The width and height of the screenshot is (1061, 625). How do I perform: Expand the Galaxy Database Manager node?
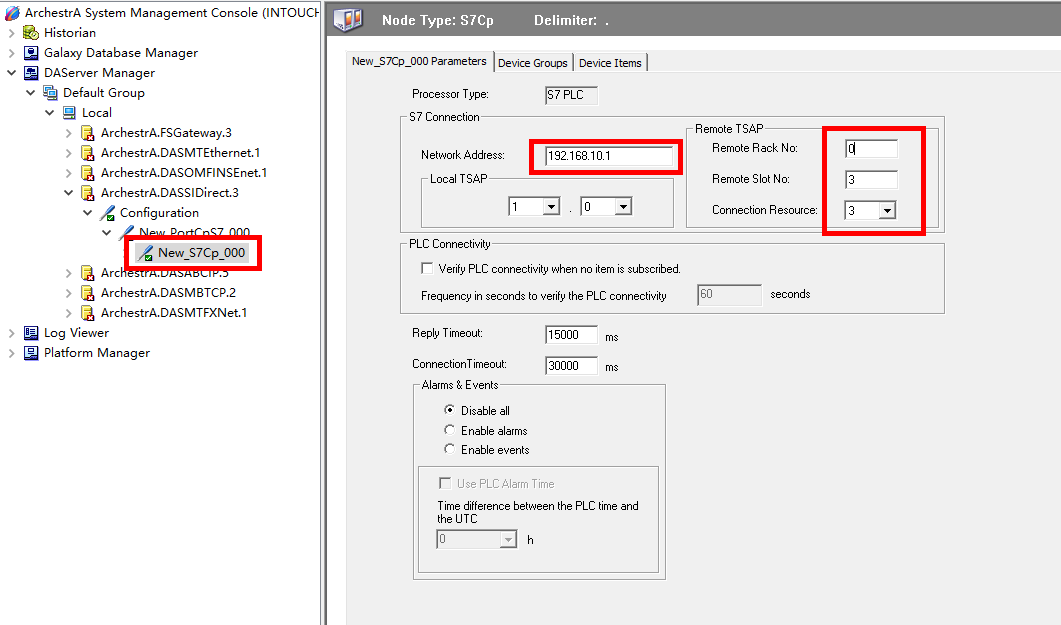pyautogui.click(x=12, y=53)
